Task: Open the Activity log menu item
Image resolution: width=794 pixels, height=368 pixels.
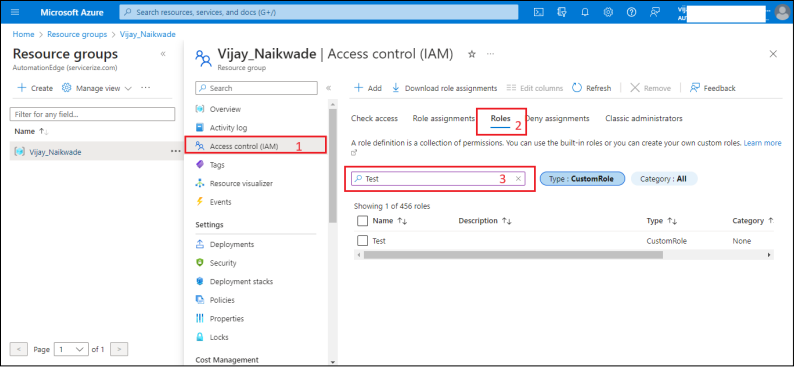Action: point(228,128)
